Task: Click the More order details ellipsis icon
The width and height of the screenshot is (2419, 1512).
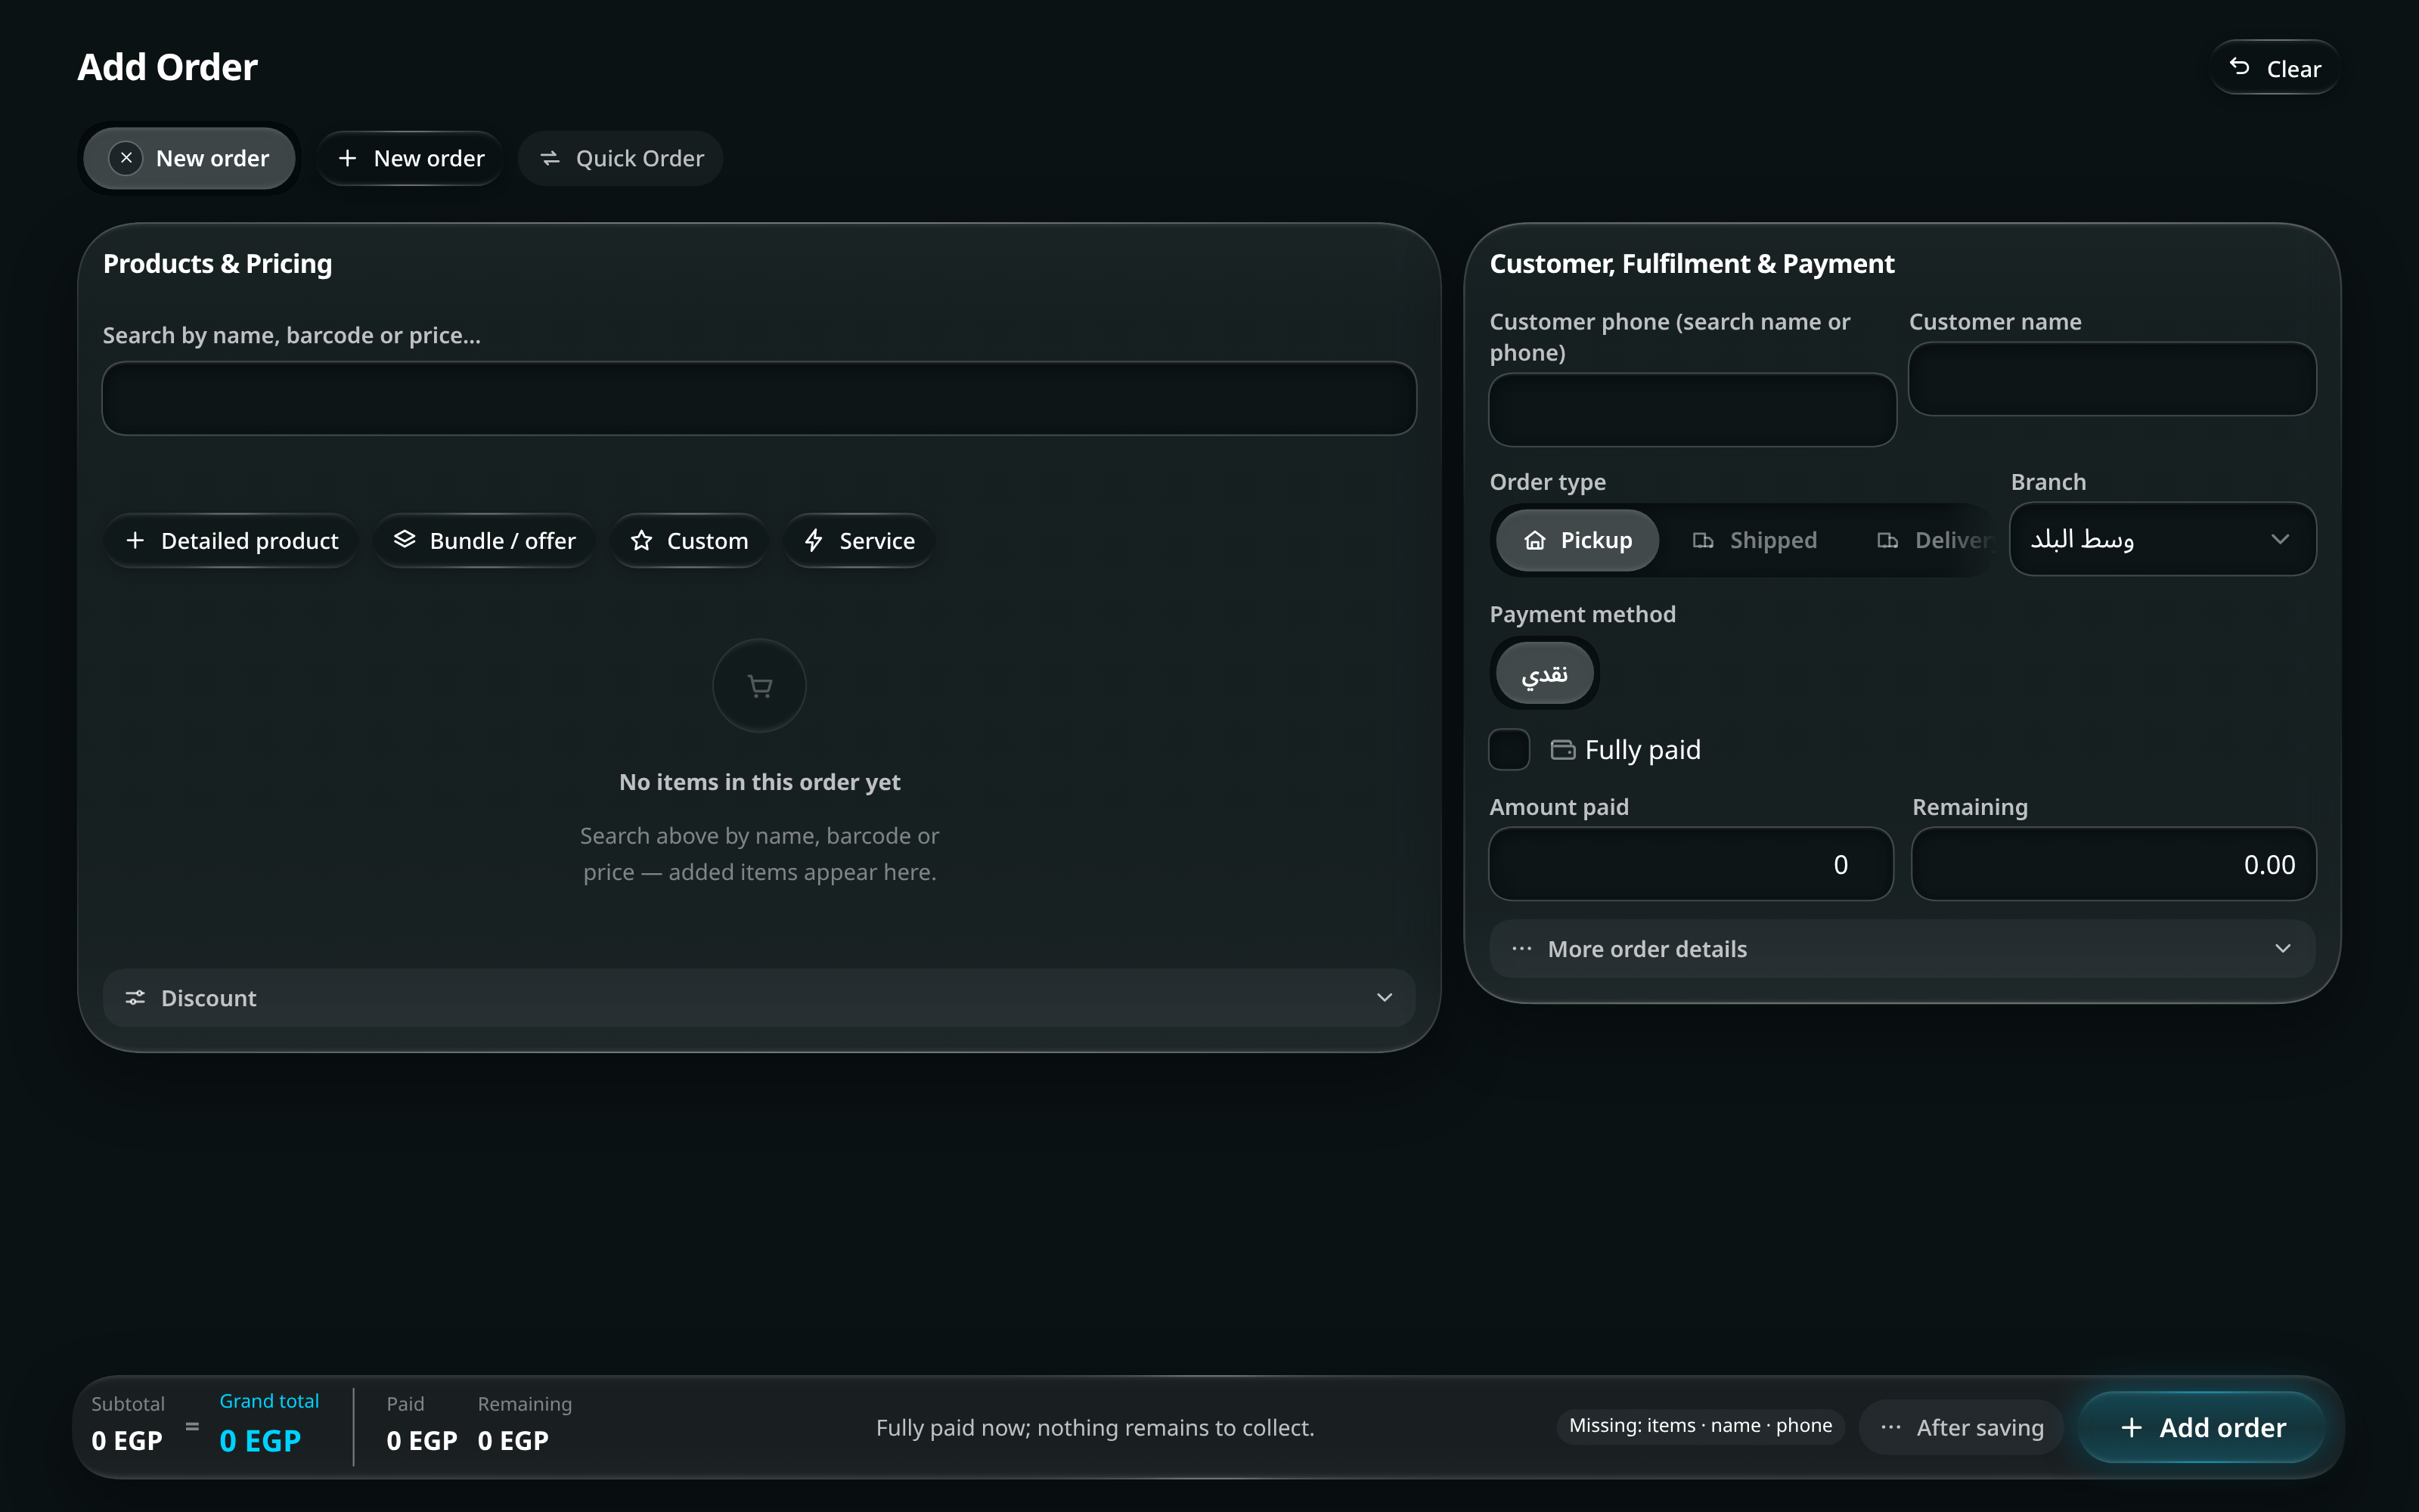Action: click(1522, 949)
